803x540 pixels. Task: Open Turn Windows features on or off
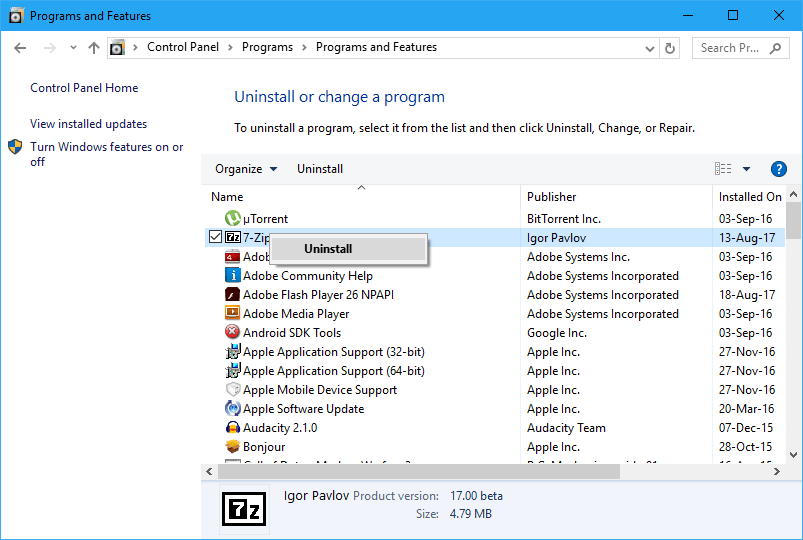(107, 154)
